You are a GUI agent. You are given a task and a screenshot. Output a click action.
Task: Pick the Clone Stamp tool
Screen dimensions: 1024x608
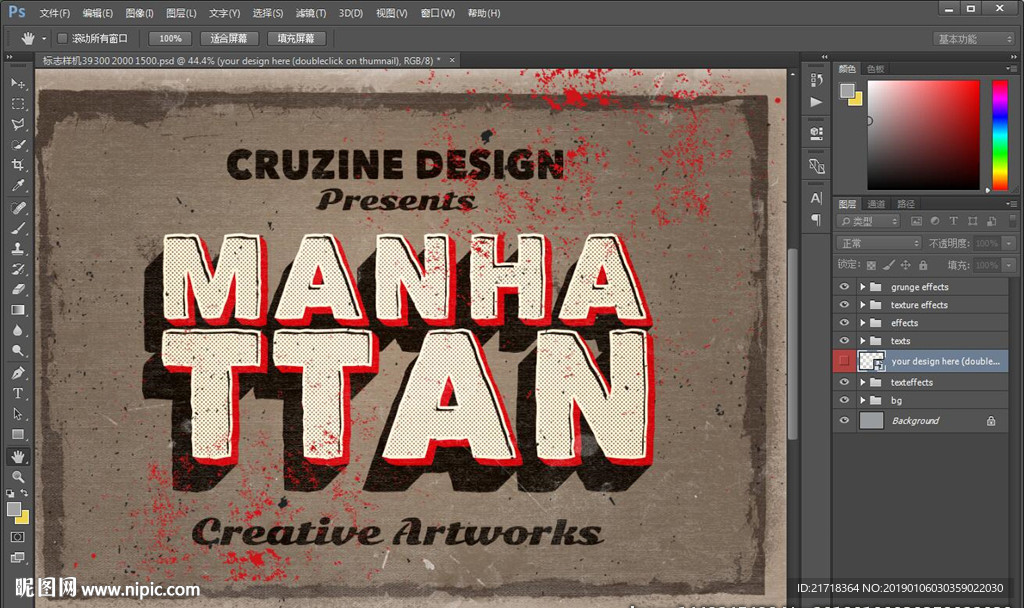18,249
